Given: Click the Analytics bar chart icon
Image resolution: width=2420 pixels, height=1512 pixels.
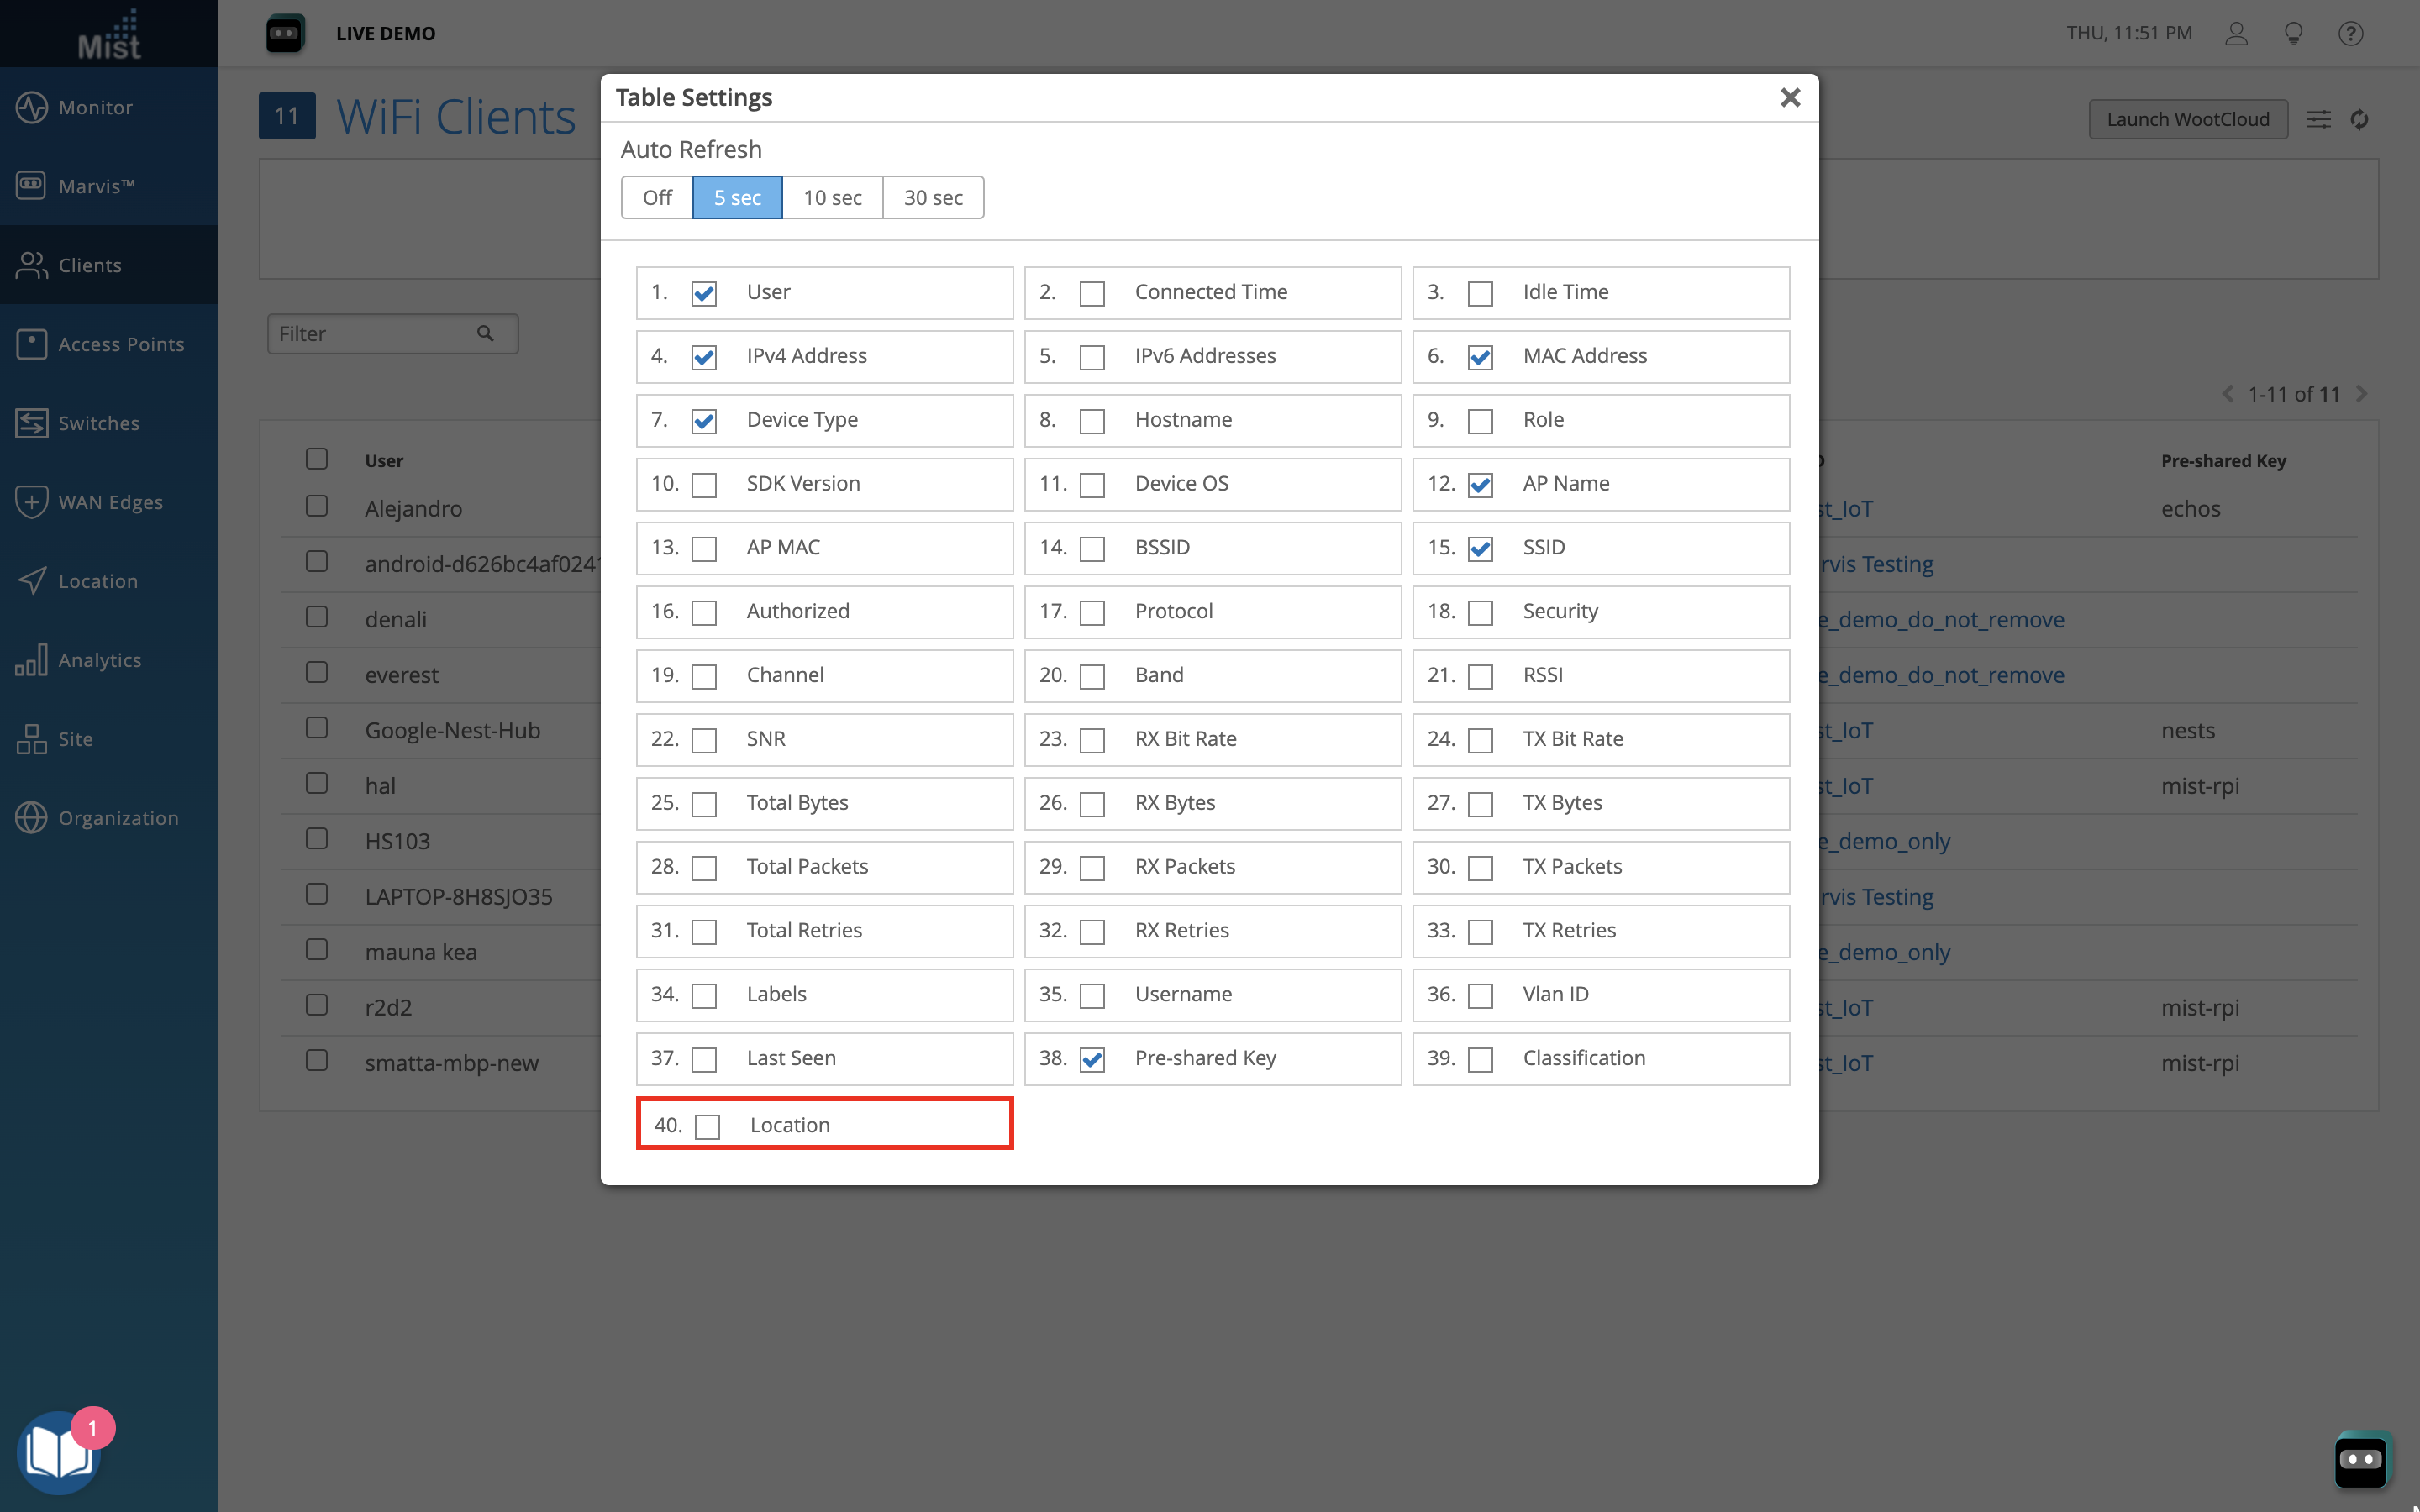Looking at the screenshot, I should click(31, 660).
